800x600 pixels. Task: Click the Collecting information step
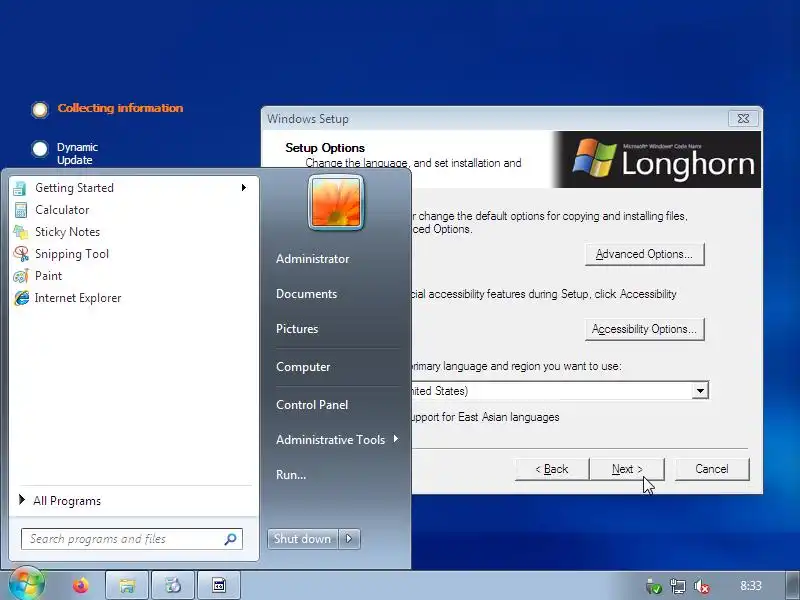click(x=120, y=108)
